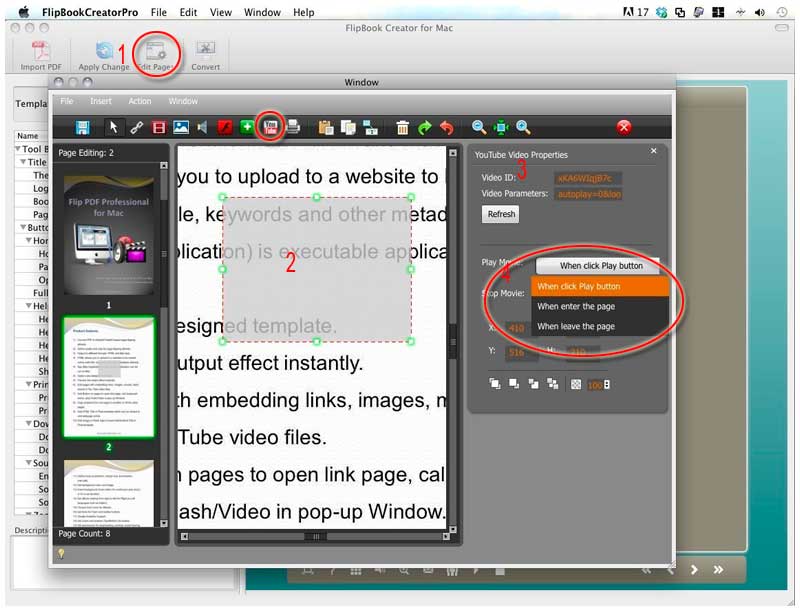
Task: Select the add YouTube video tool
Action: pos(270,127)
